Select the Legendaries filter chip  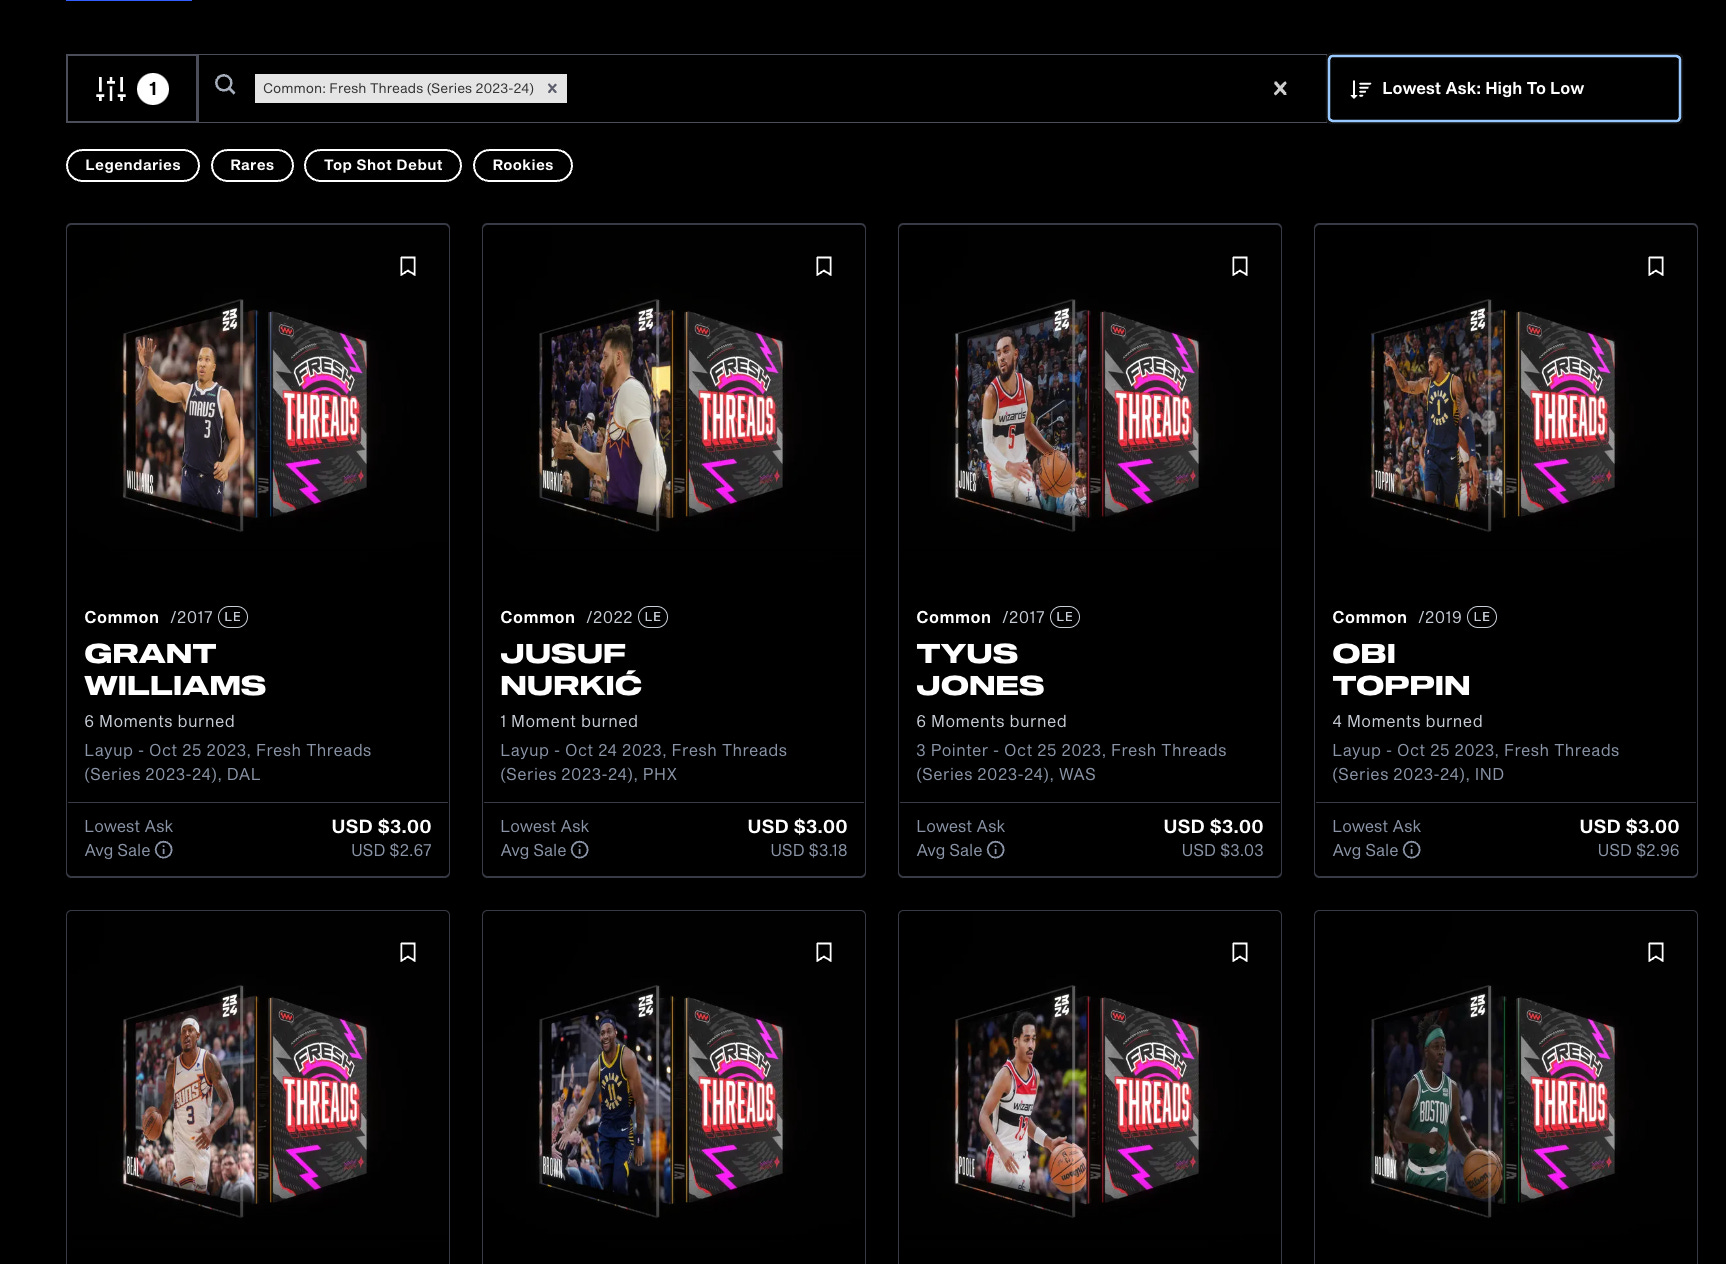point(133,165)
